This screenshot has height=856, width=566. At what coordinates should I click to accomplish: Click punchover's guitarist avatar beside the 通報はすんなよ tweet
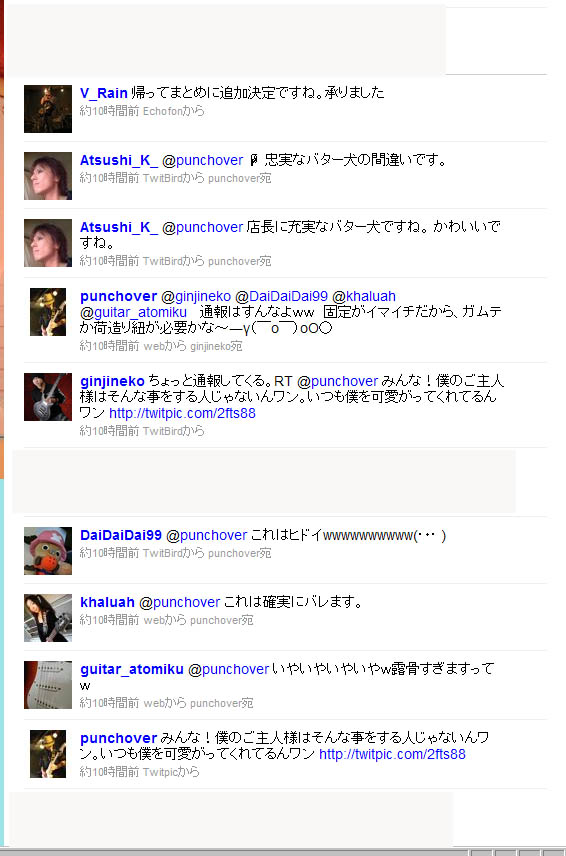point(48,312)
